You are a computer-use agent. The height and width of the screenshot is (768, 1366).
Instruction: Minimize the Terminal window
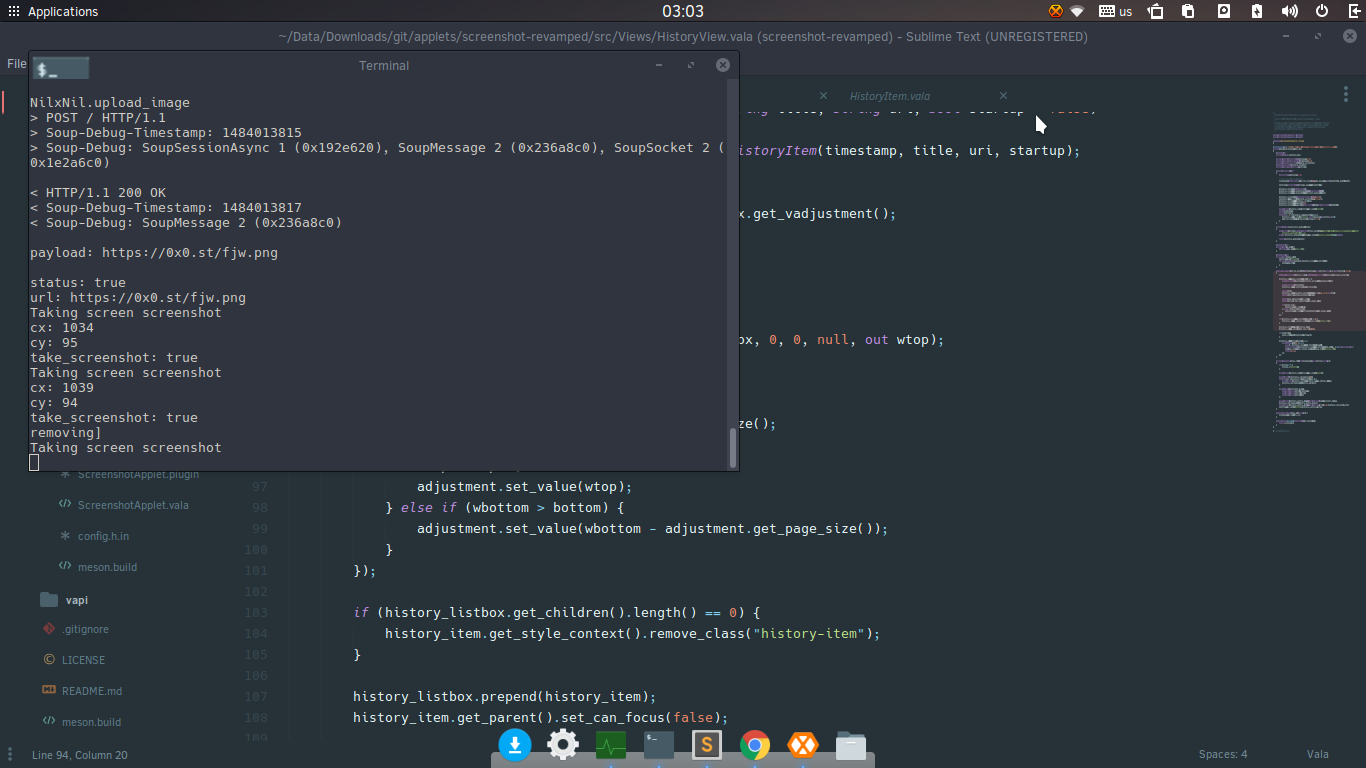(x=659, y=65)
